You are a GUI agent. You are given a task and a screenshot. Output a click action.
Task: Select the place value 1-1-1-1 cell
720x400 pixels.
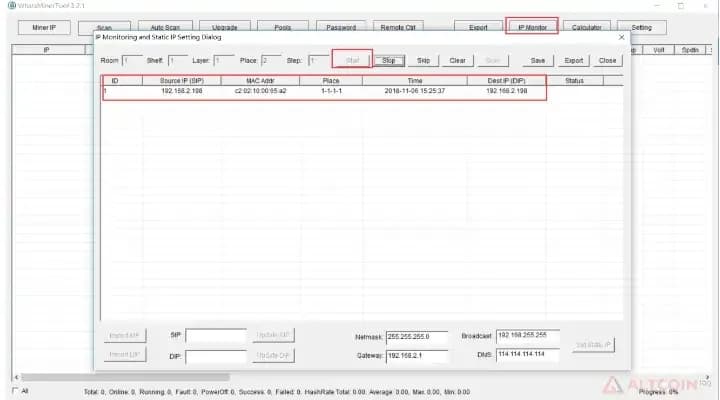[x=331, y=91]
